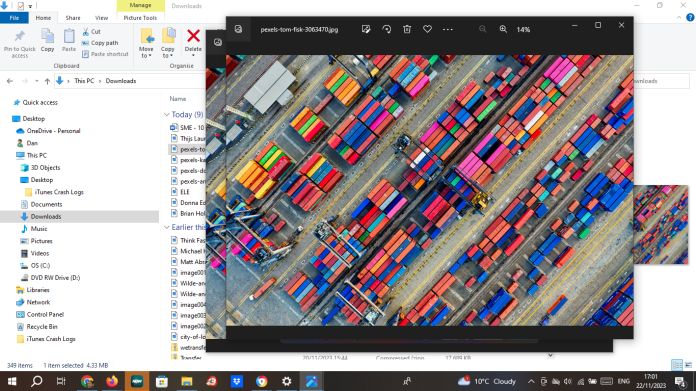Collapse the ribbon with the chevron arrow
Viewport: 696px width, 391px height.
(679, 18)
